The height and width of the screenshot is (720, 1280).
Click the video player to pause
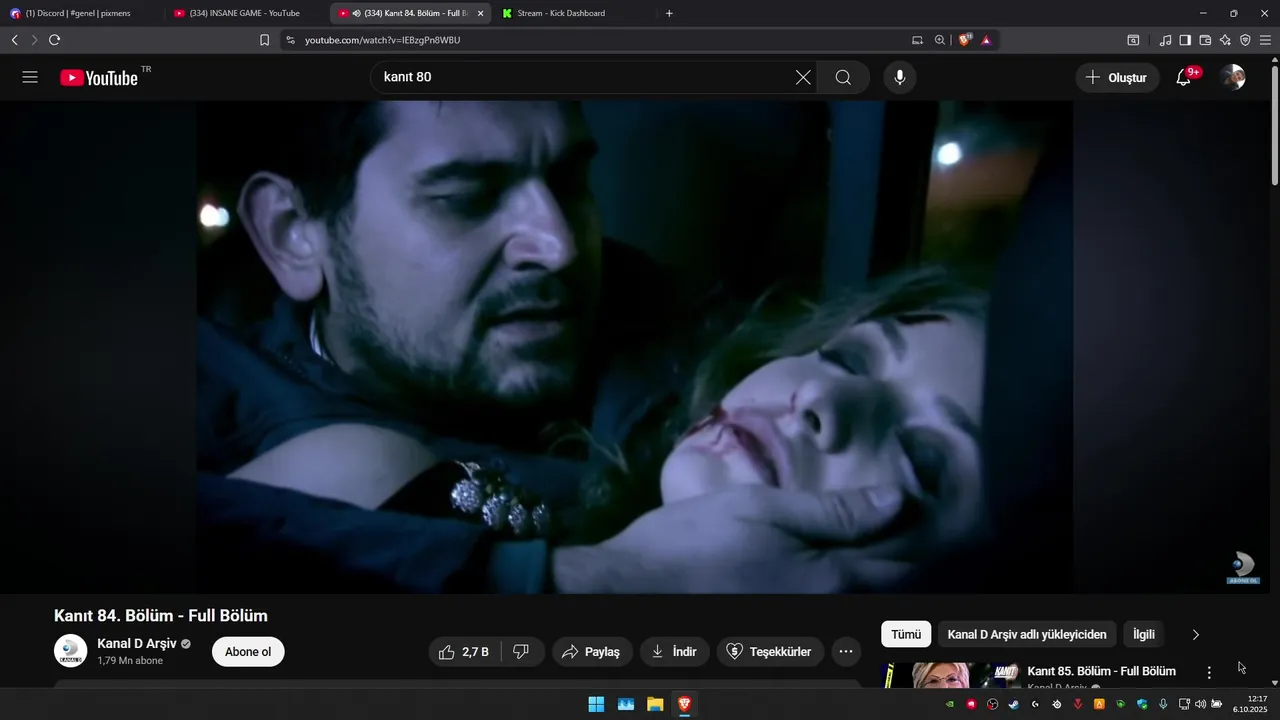635,346
